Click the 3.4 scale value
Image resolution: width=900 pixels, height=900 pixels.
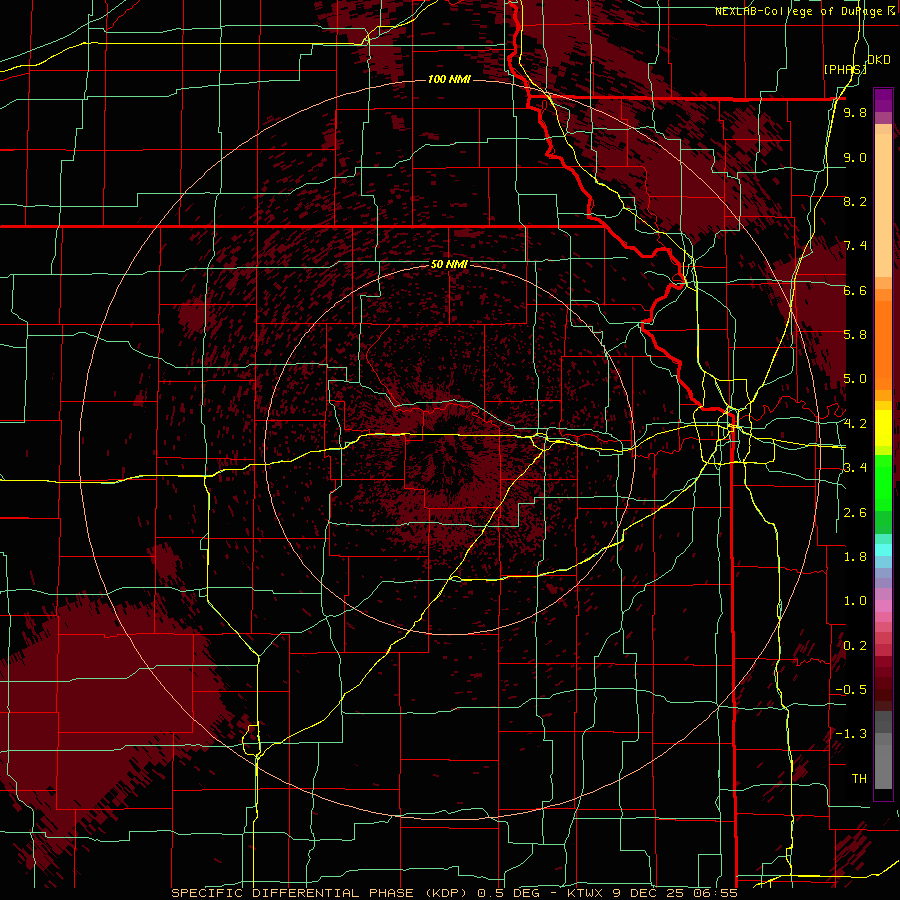(x=855, y=468)
